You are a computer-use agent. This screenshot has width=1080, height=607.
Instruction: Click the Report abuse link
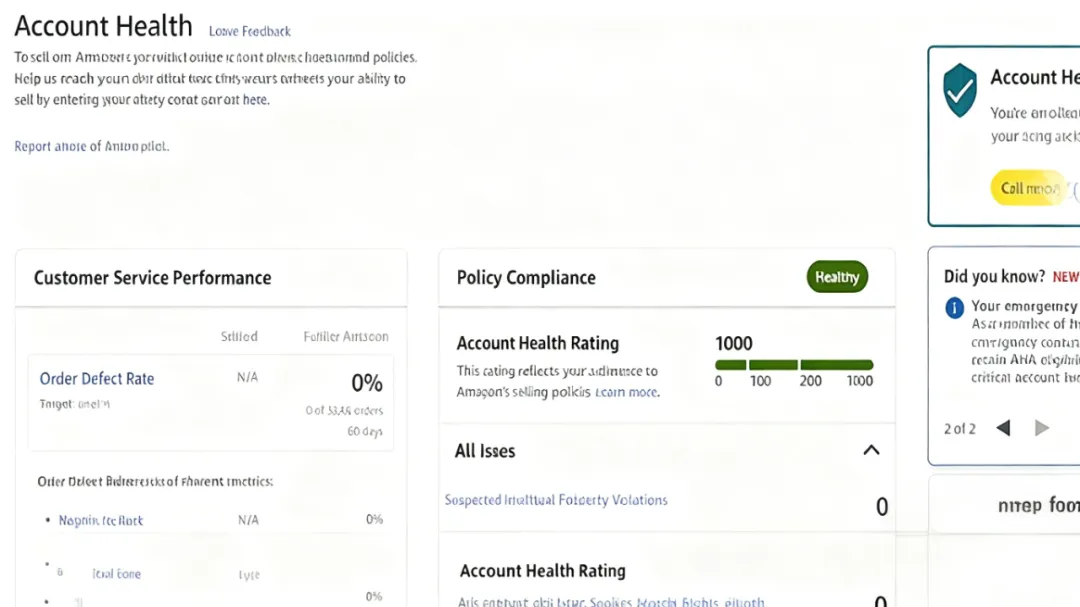(x=91, y=146)
